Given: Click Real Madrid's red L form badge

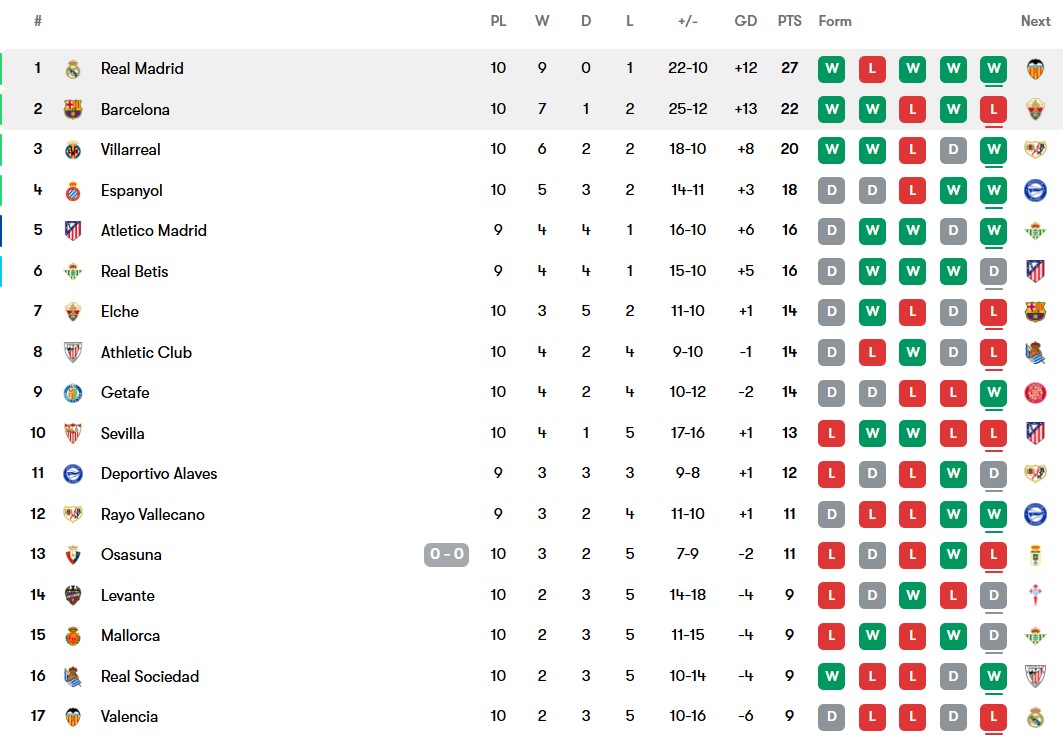Looking at the screenshot, I should point(872,69).
